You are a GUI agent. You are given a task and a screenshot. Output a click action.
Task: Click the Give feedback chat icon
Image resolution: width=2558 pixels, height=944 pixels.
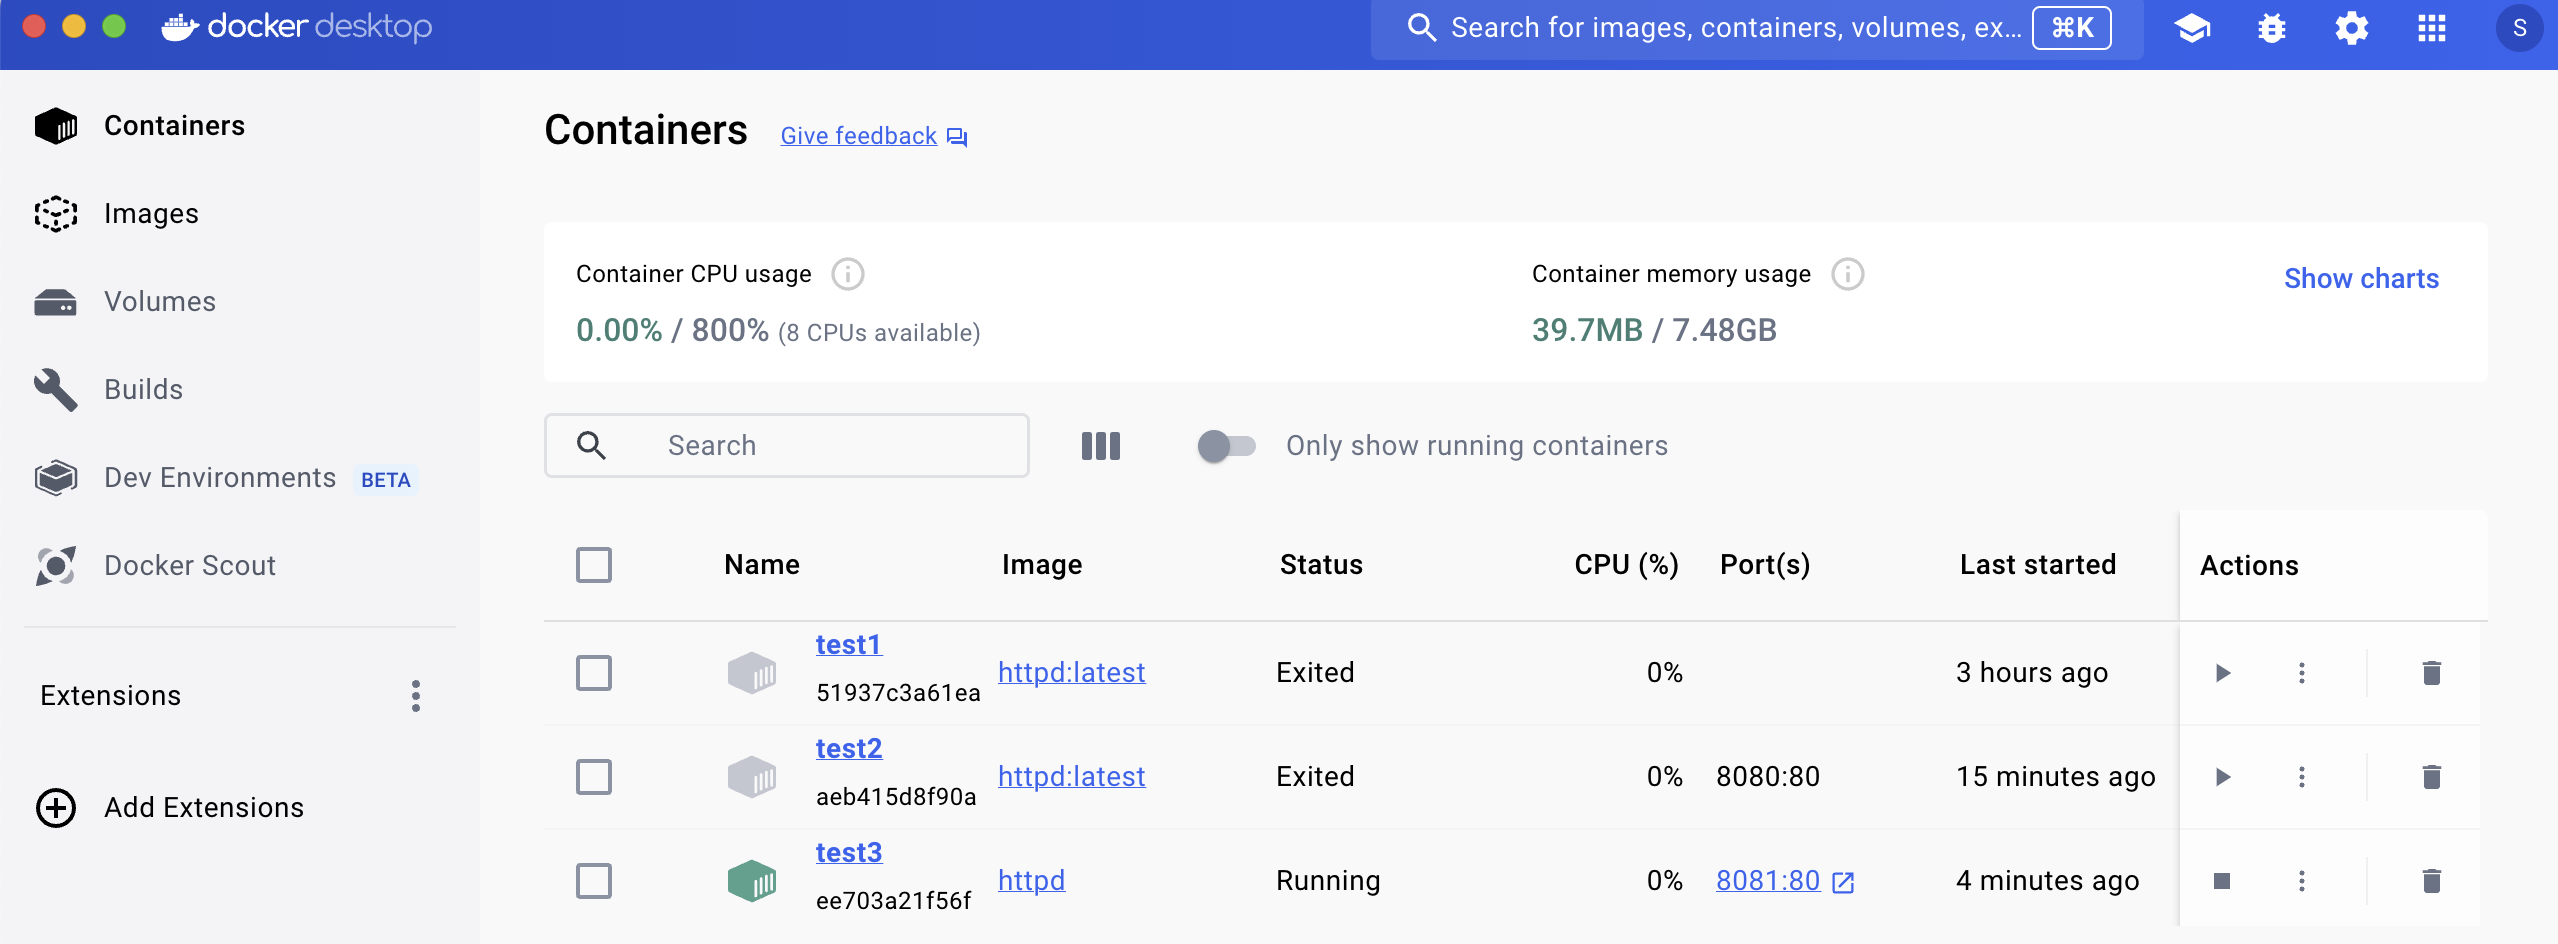[x=957, y=138]
